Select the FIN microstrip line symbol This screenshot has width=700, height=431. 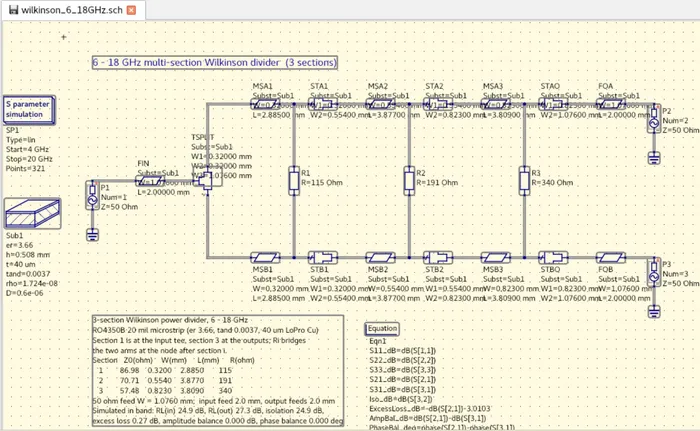[x=150, y=181]
